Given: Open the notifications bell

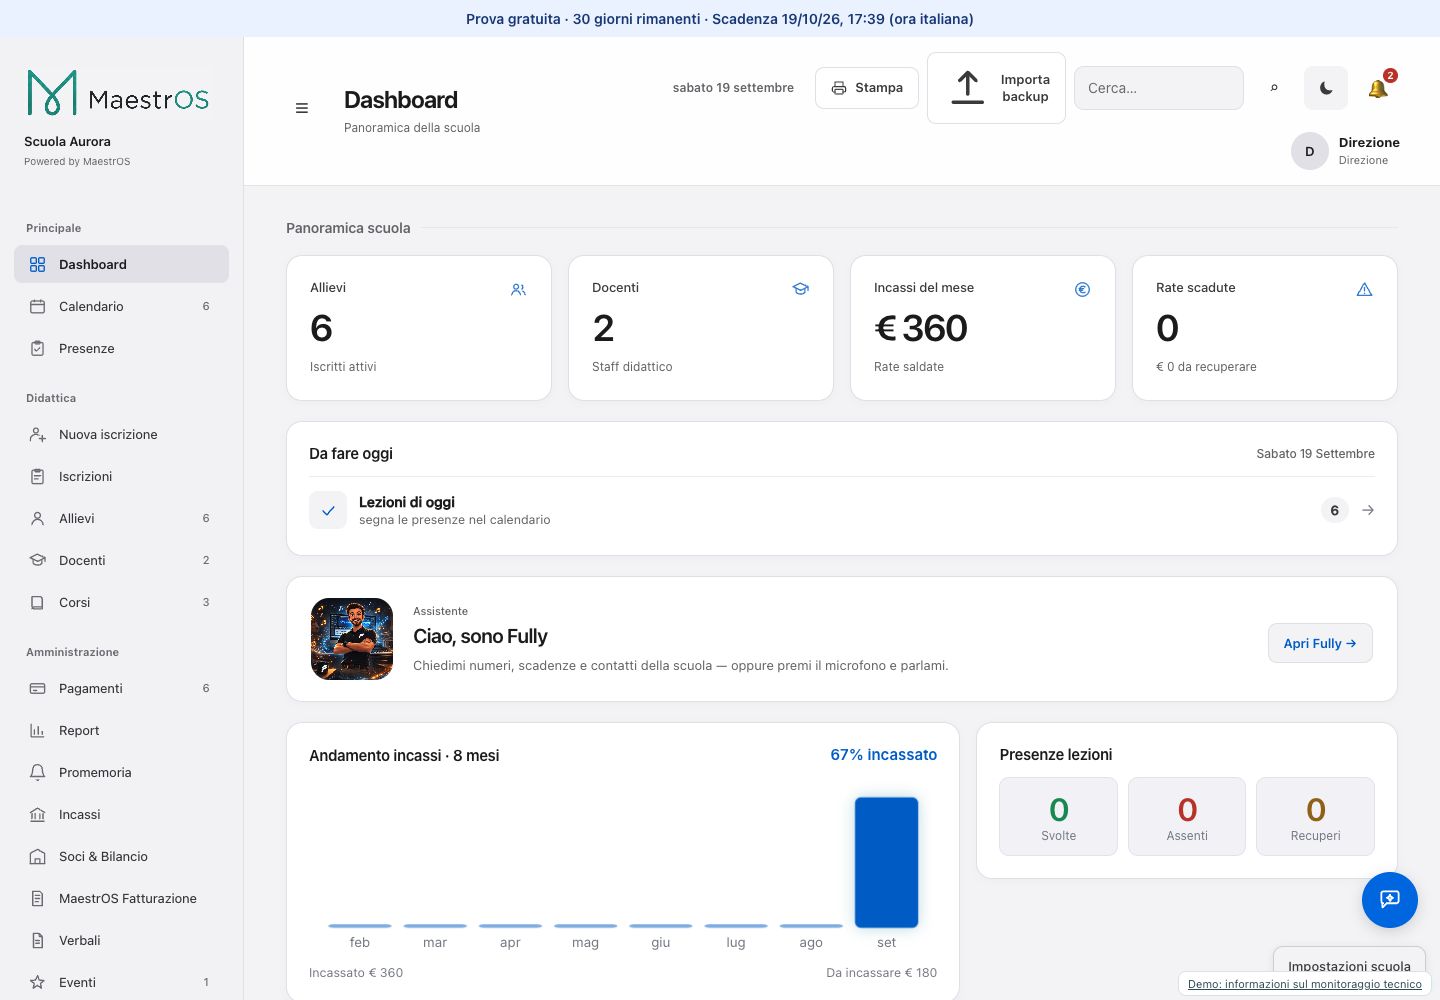Looking at the screenshot, I should [x=1378, y=88].
